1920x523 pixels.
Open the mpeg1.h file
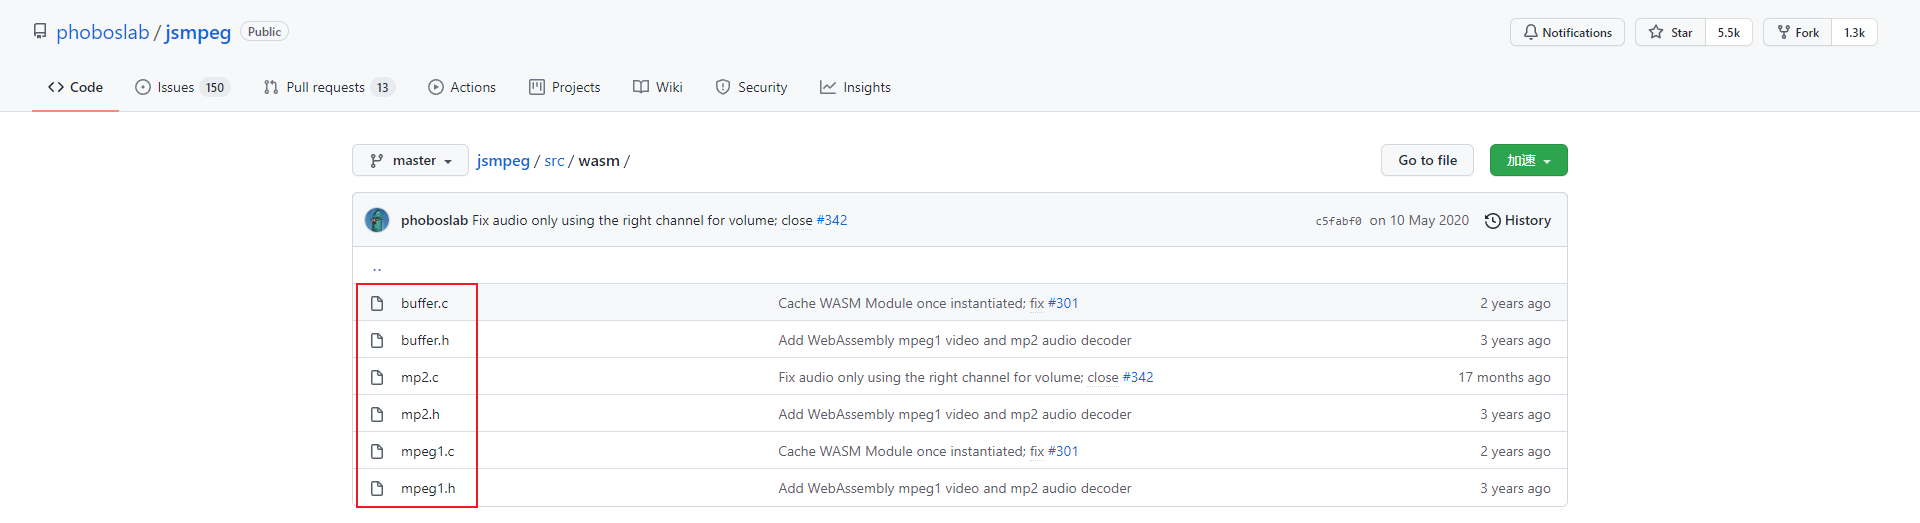(428, 488)
